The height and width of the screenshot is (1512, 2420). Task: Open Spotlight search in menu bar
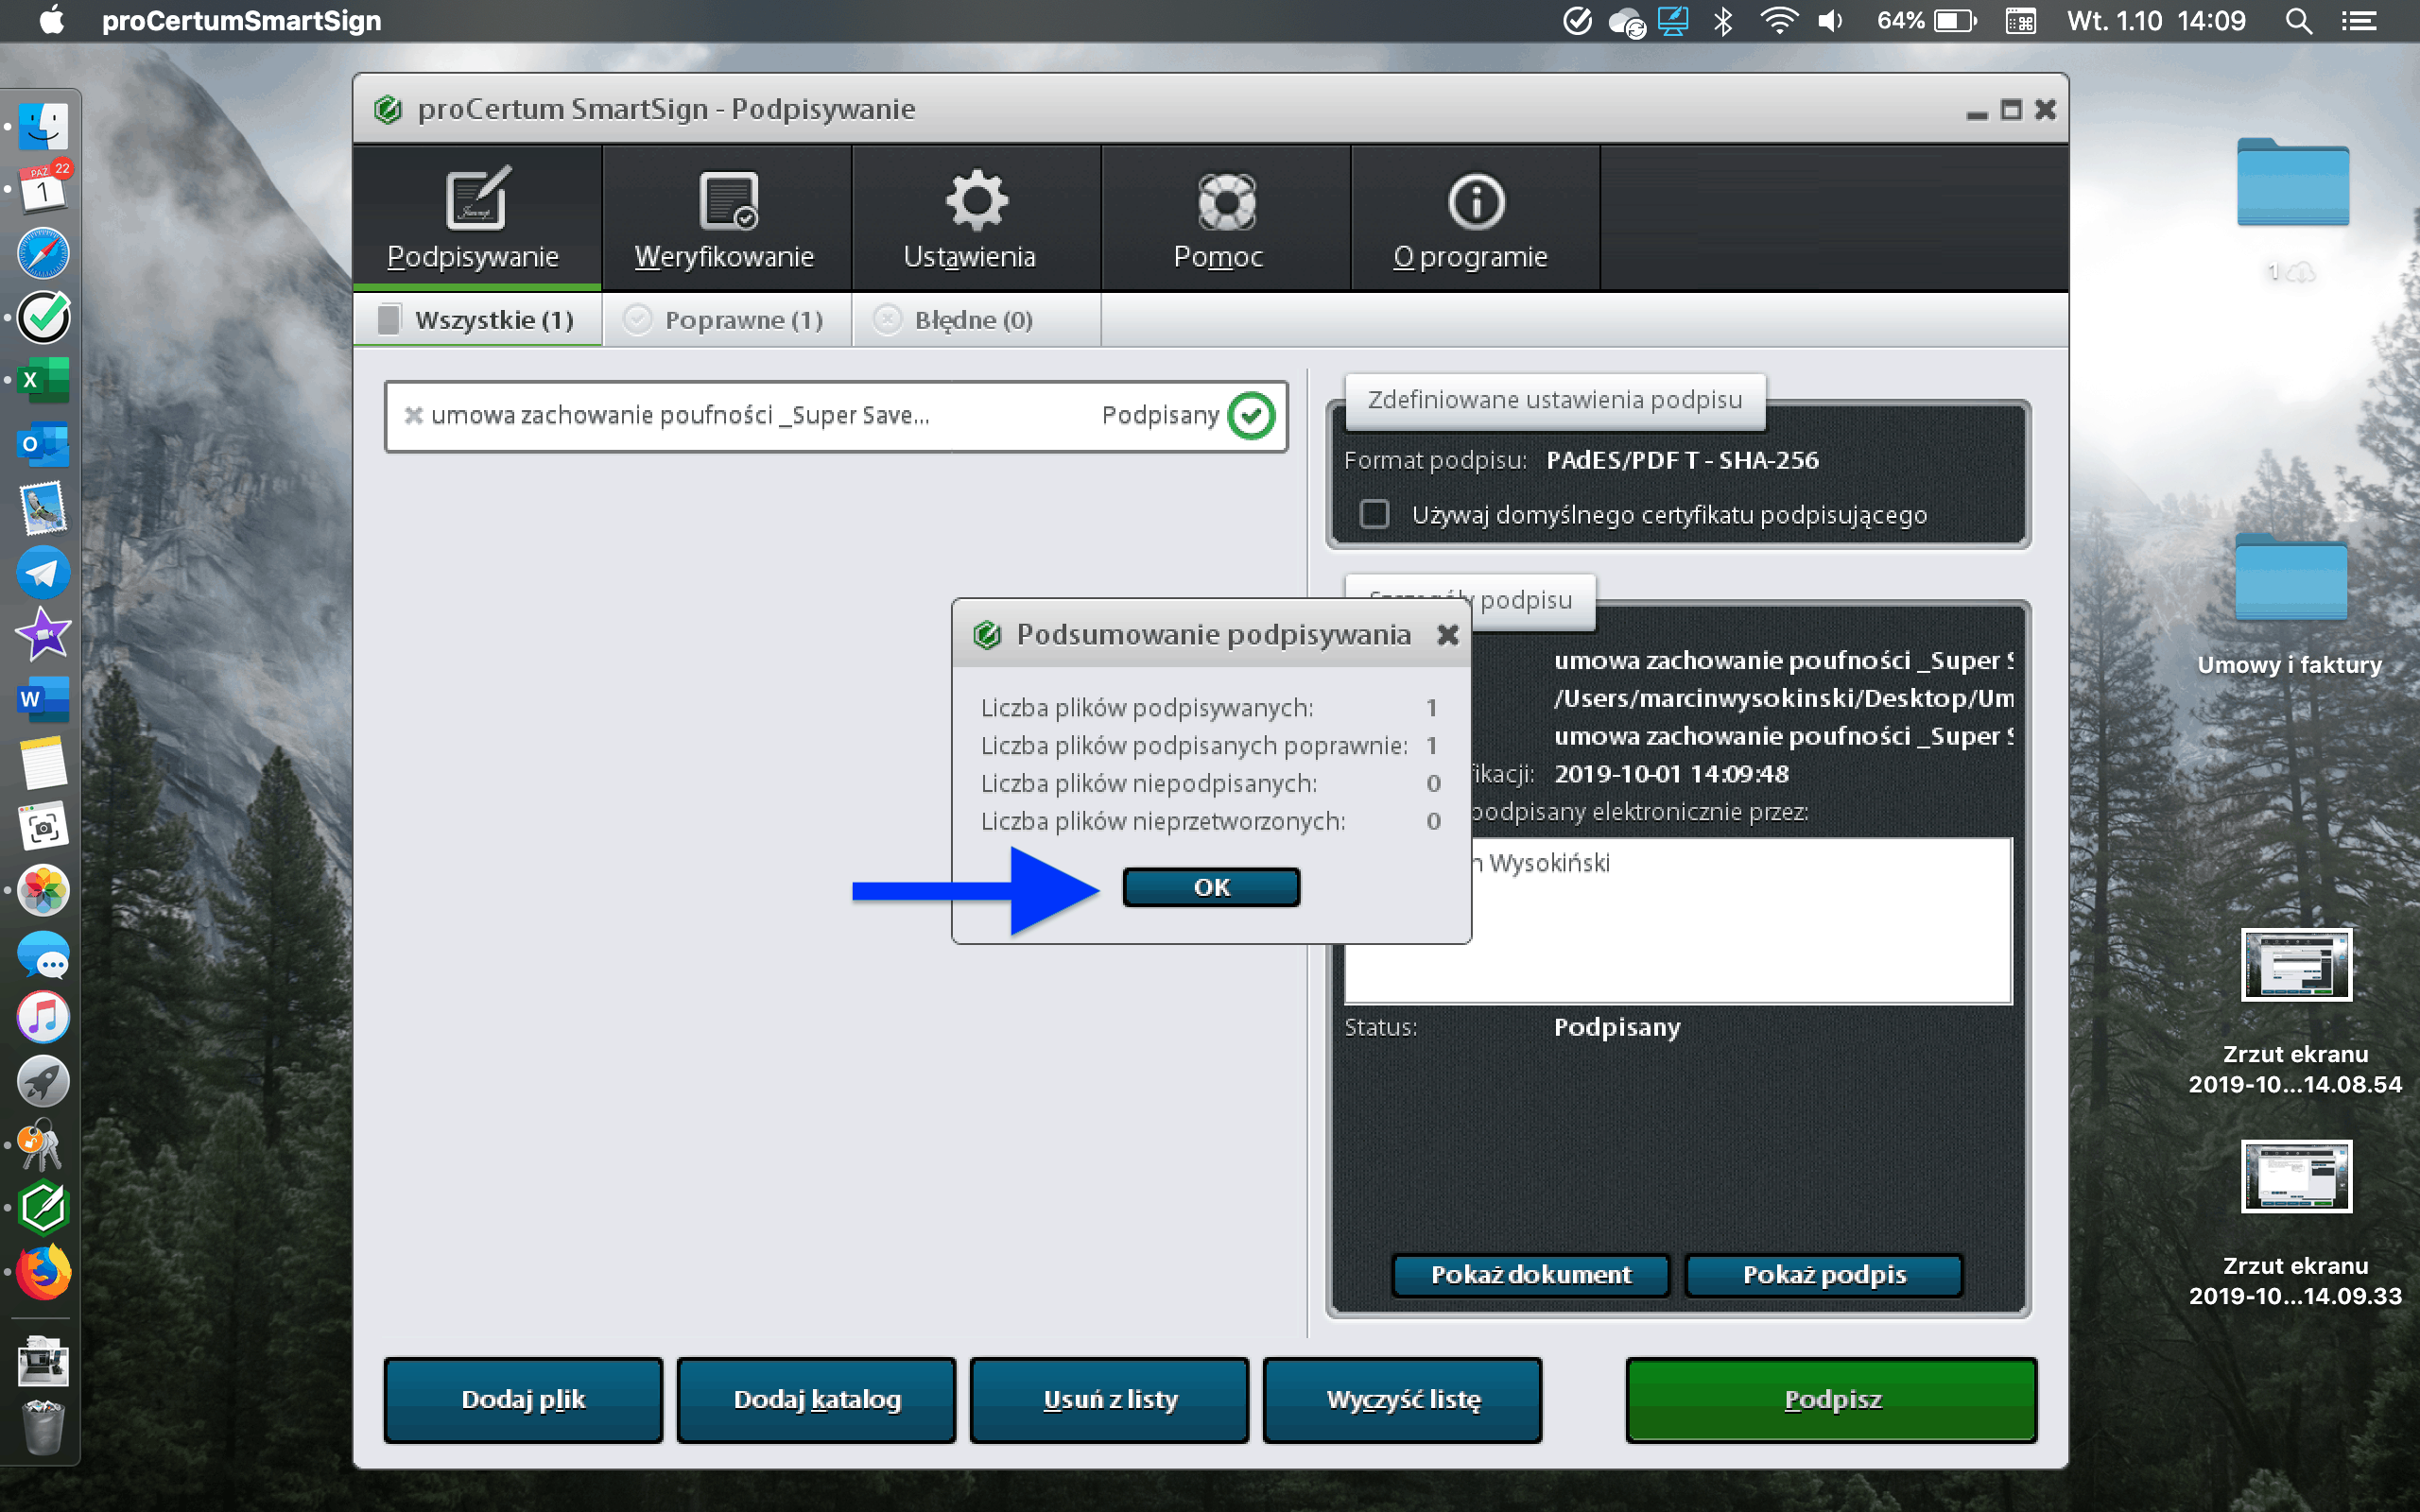pos(2297,21)
